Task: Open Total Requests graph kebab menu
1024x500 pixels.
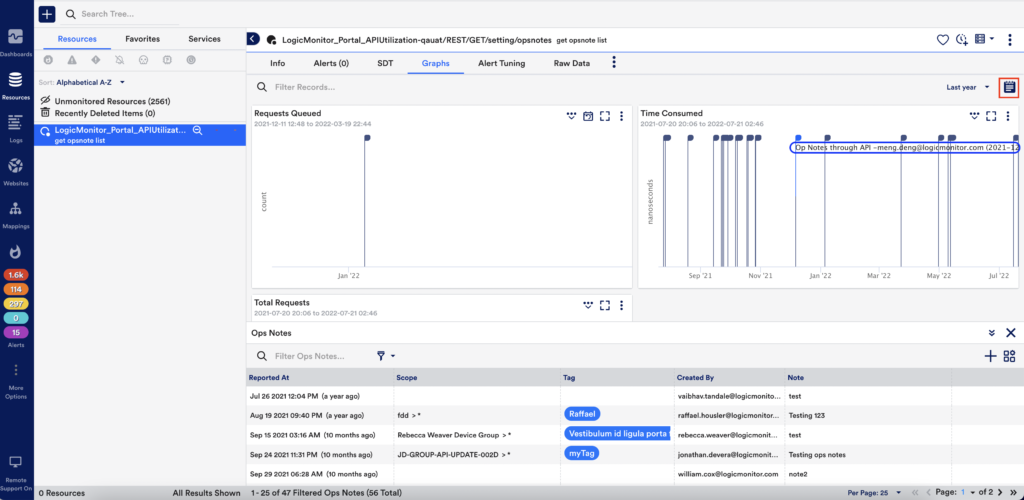Action: [x=621, y=305]
